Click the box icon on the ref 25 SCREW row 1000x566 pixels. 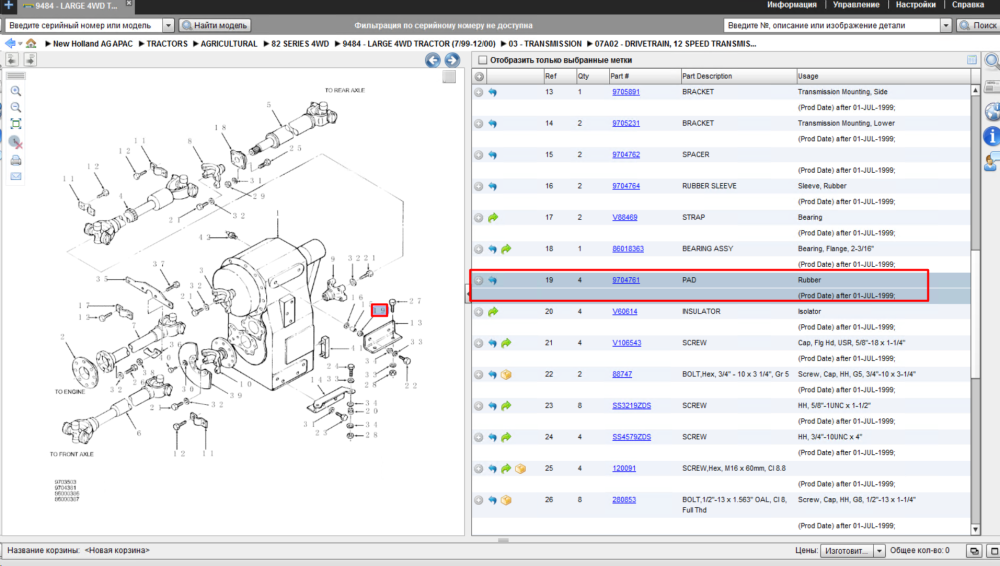coord(520,468)
